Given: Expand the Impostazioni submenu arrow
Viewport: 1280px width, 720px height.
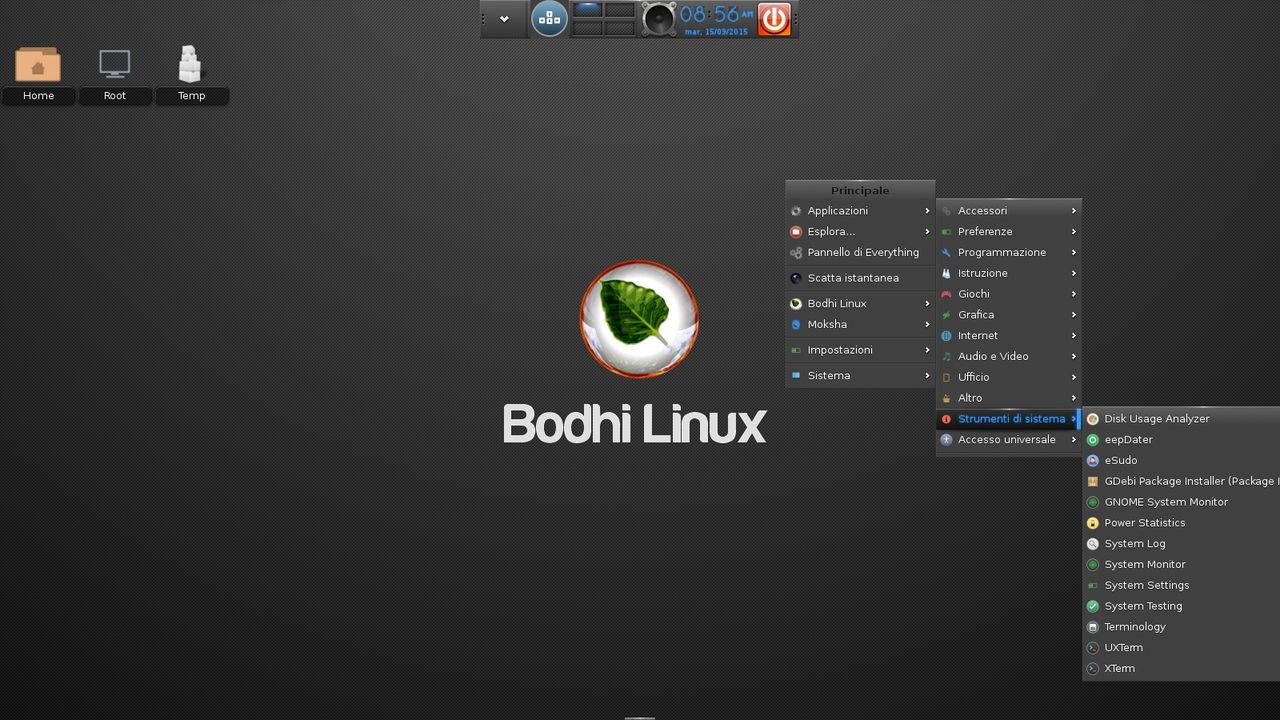Looking at the screenshot, I should click(x=928, y=350).
